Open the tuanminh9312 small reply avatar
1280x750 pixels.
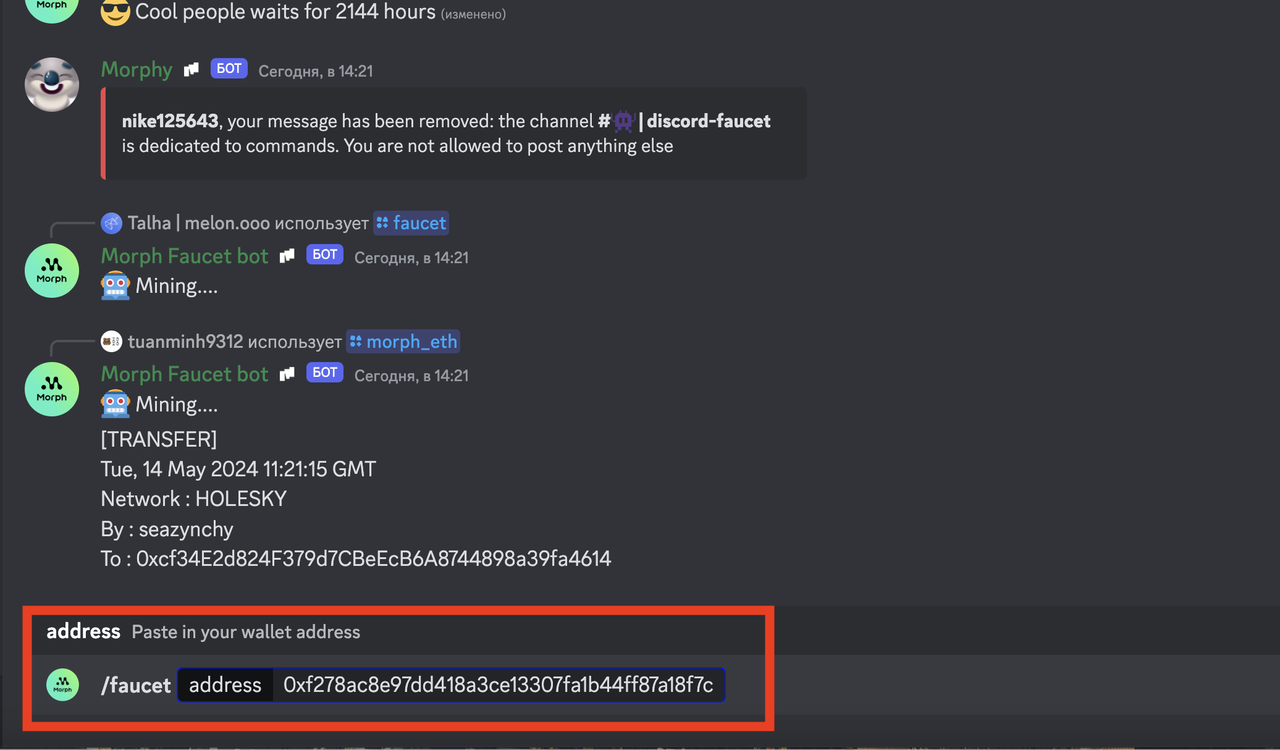tap(112, 342)
